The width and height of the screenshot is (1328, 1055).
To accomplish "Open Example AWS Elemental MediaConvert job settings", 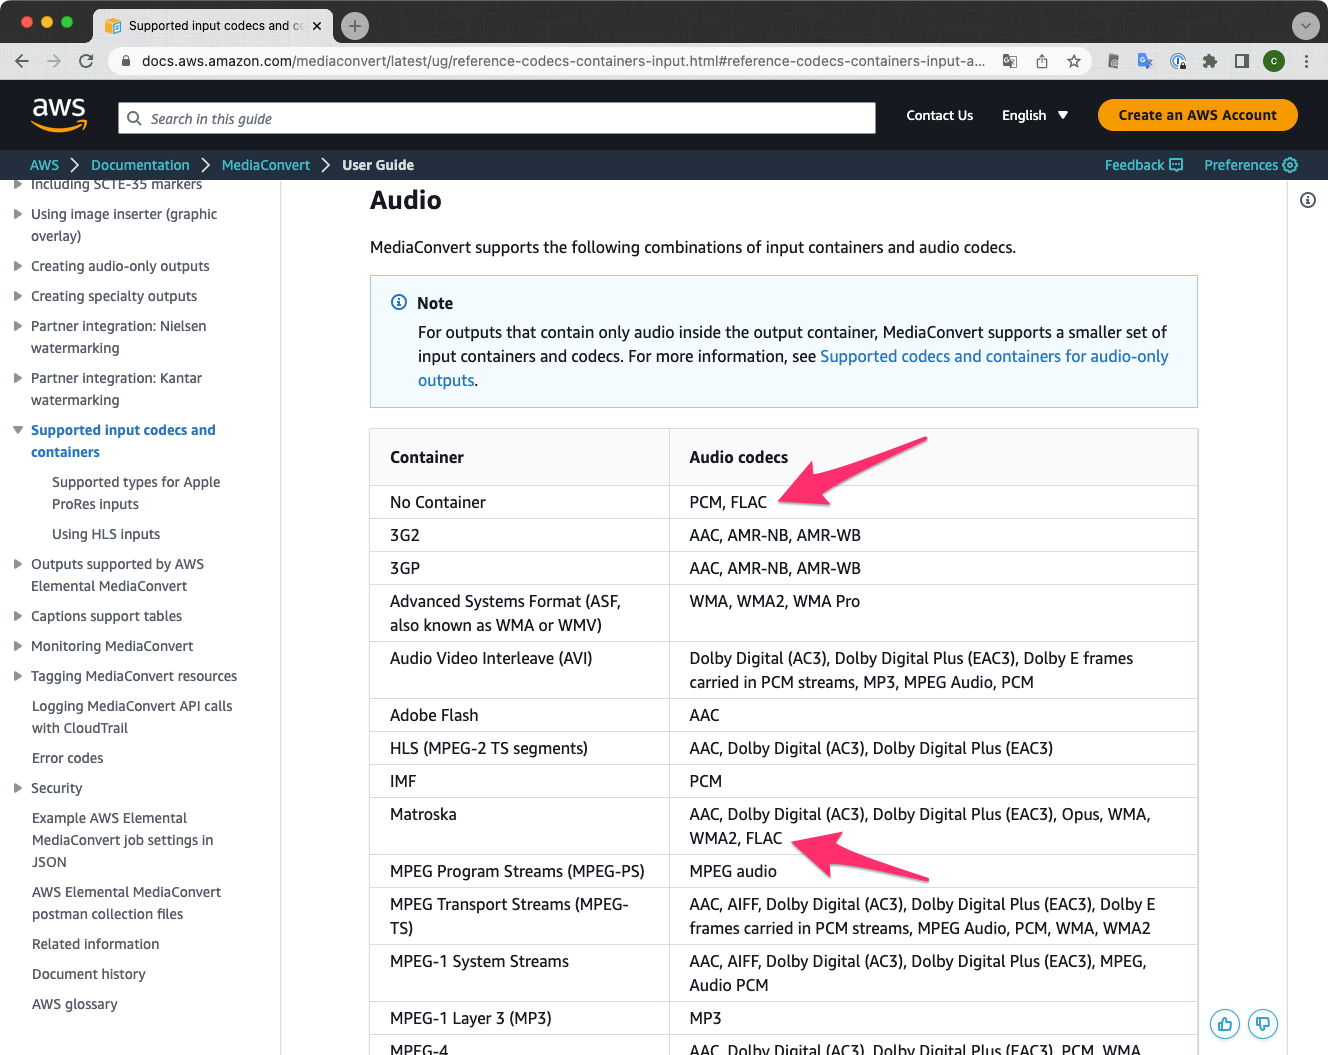I will (x=122, y=840).
